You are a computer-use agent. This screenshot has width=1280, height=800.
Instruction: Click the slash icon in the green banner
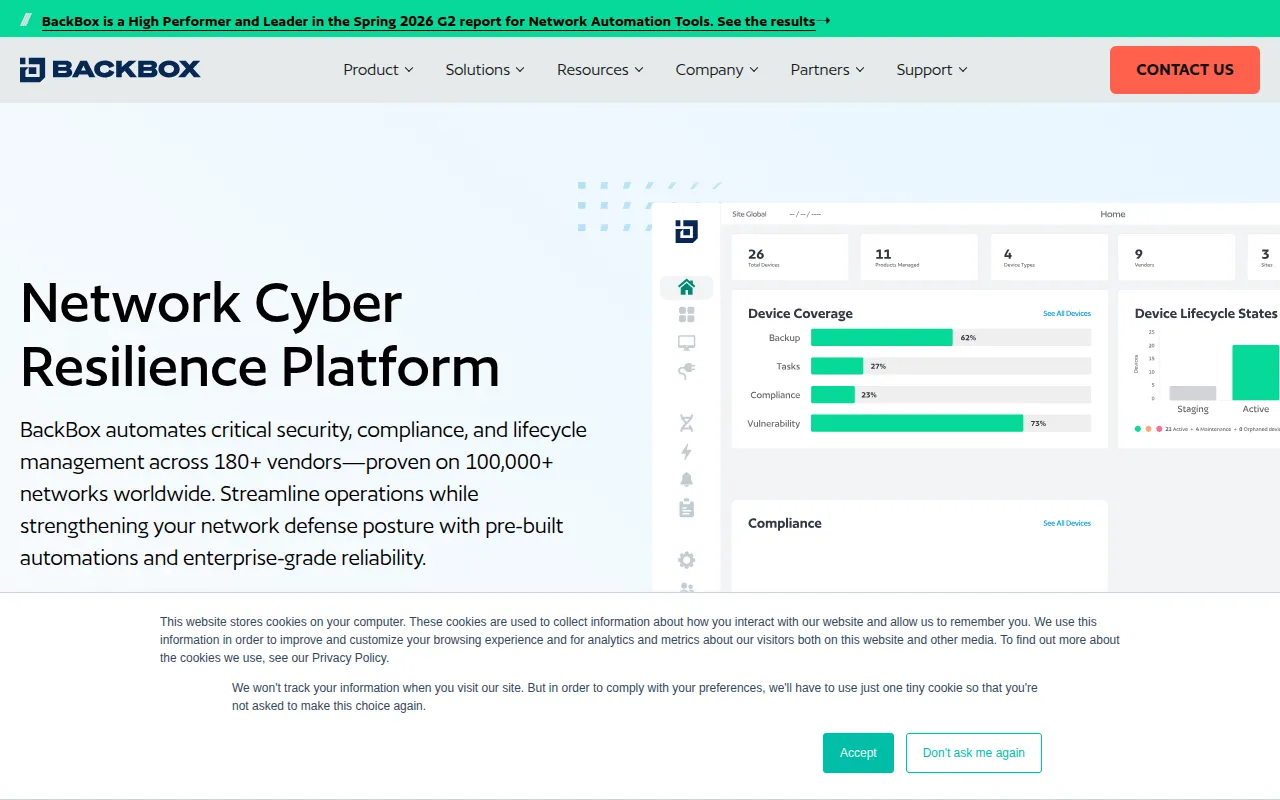coord(26,20)
